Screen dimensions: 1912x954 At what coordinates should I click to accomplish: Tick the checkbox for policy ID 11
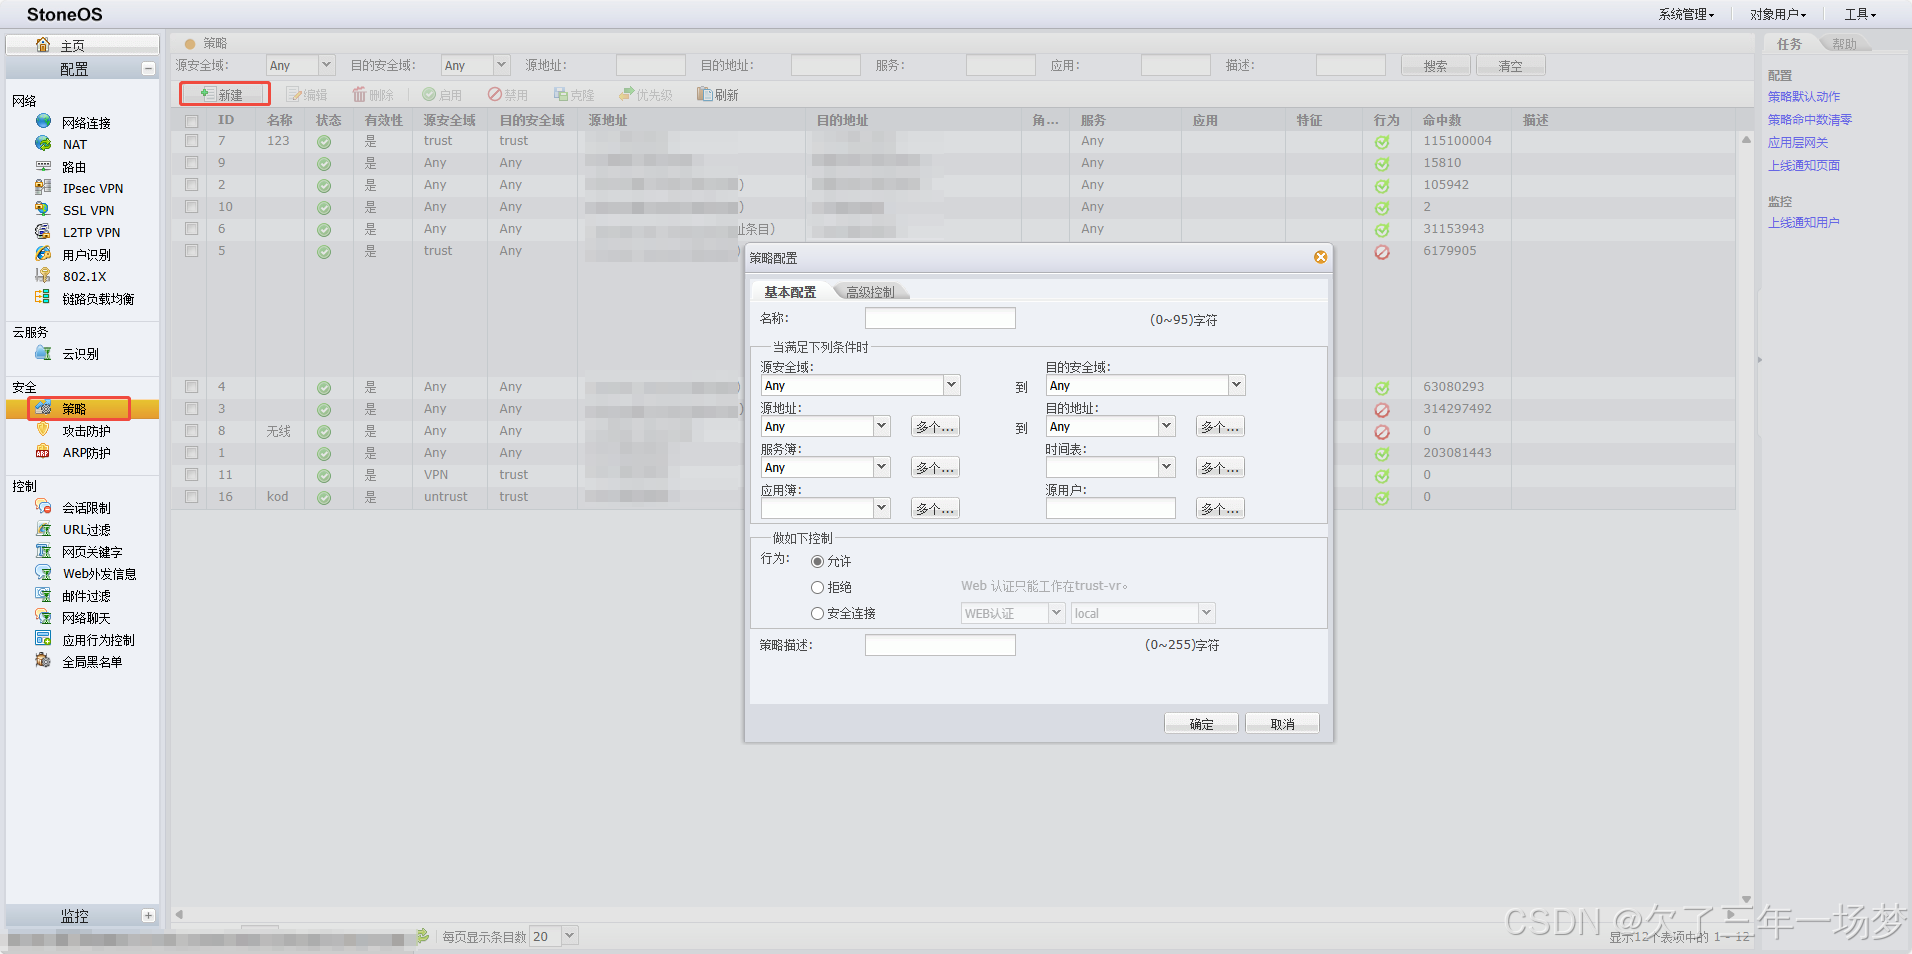pyautogui.click(x=191, y=475)
